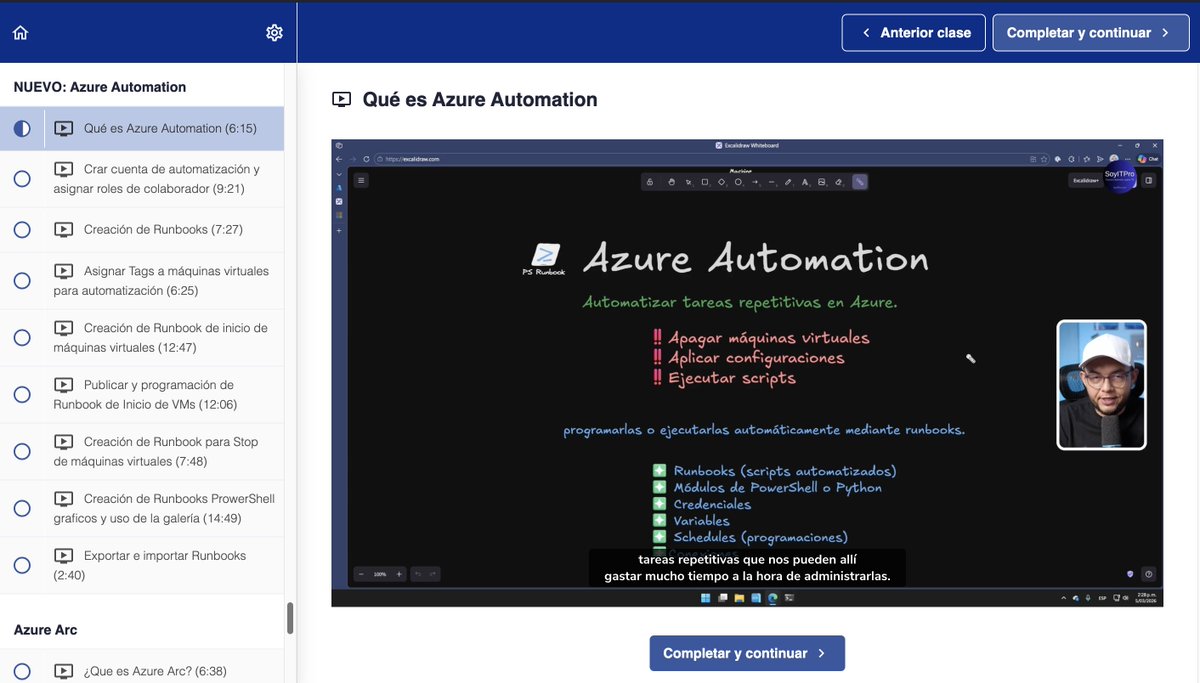Click the PS Runbook icon on the whiteboard
The height and width of the screenshot is (683, 1200).
point(545,260)
